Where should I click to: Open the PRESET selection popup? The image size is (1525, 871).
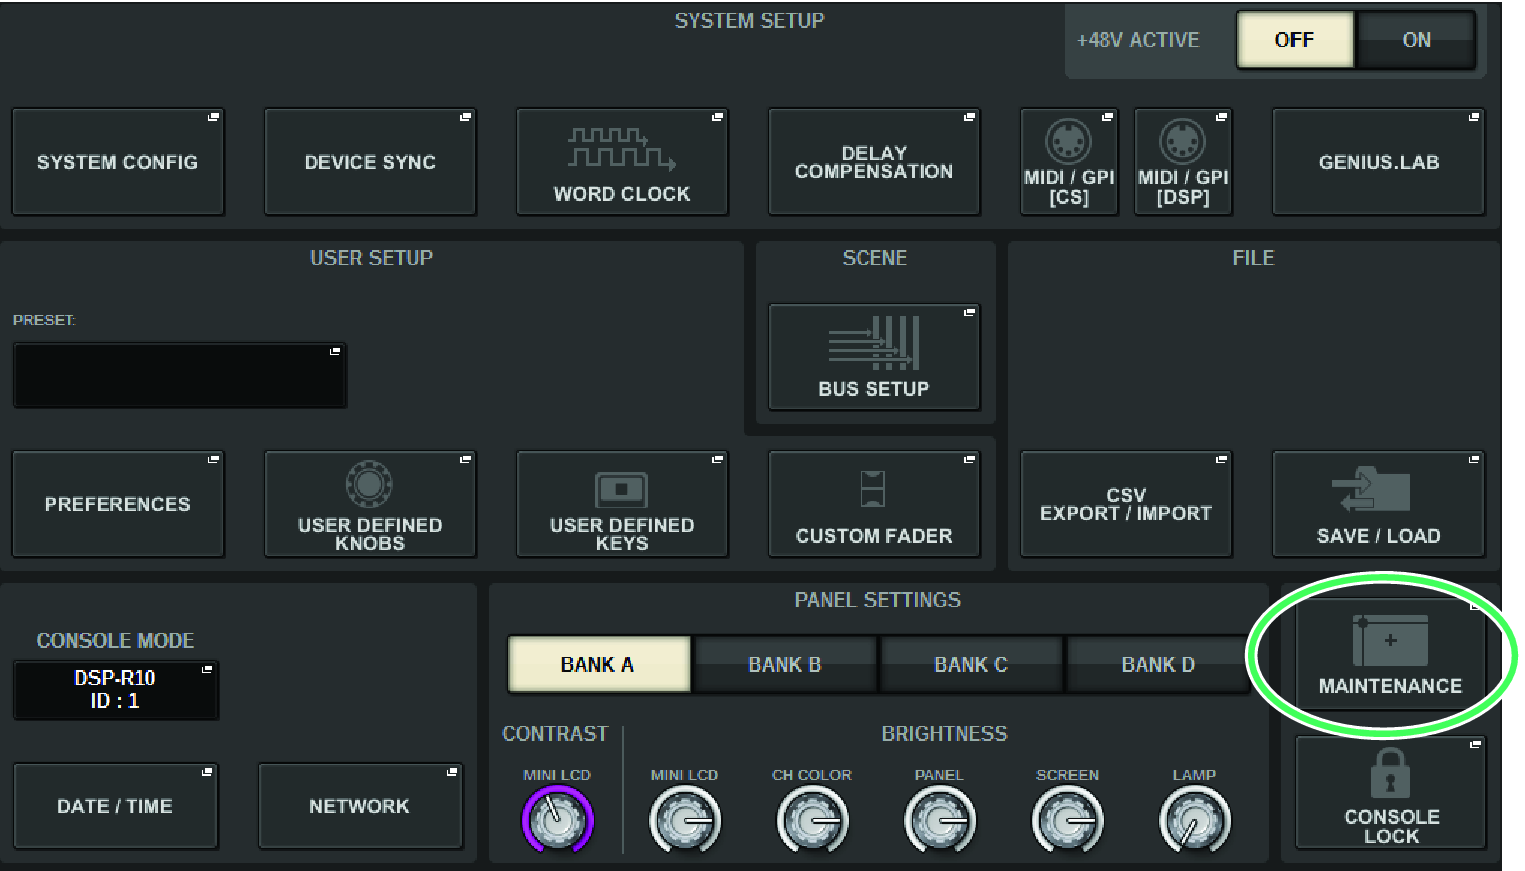pyautogui.click(x=180, y=374)
